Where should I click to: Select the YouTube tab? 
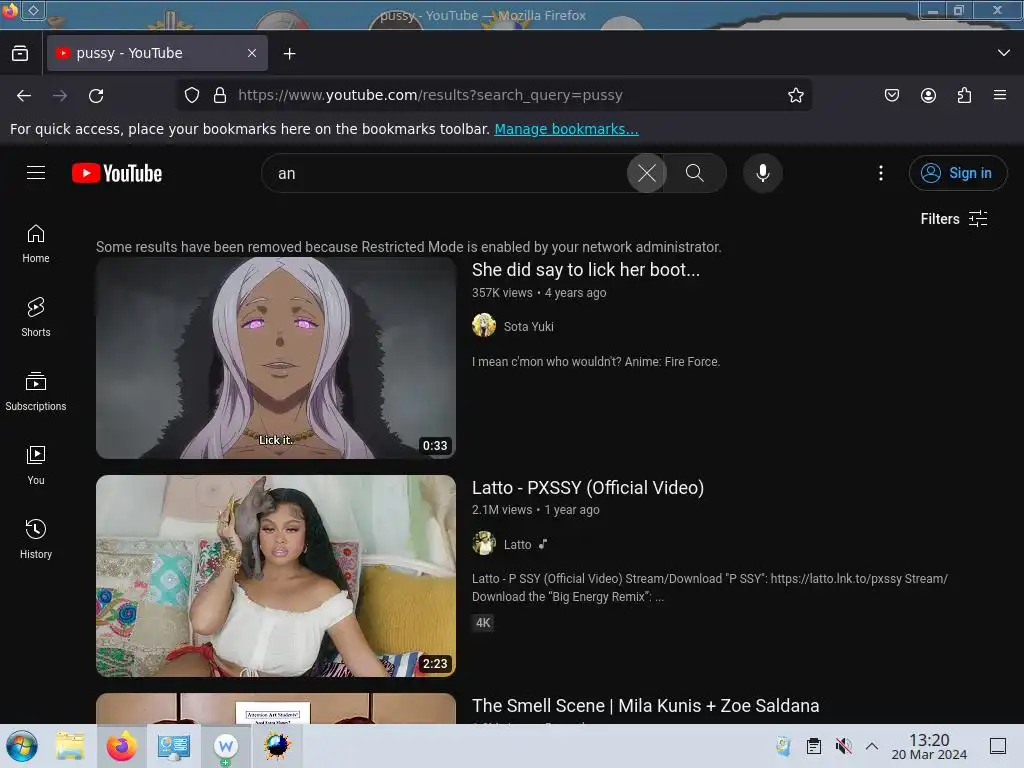[x=157, y=53]
